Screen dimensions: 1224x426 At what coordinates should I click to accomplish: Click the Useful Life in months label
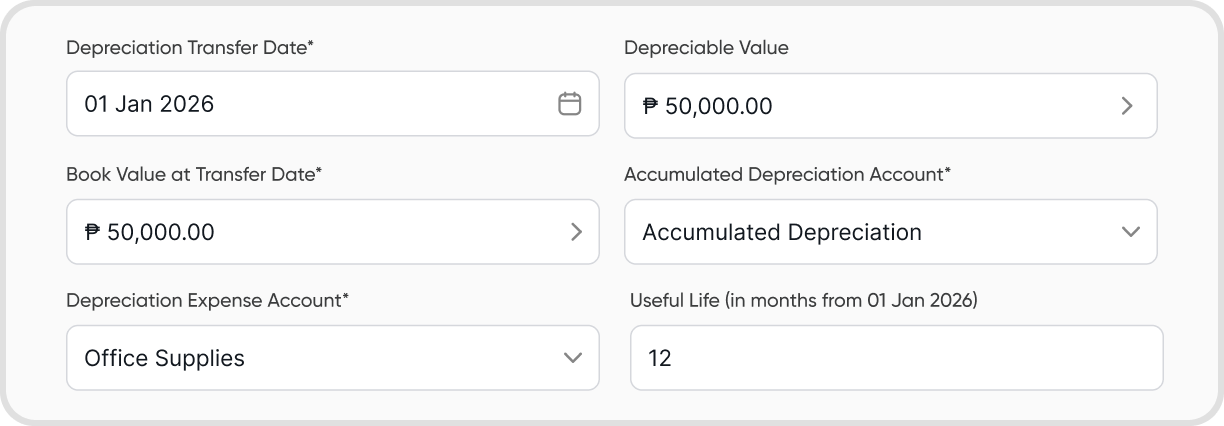point(803,300)
